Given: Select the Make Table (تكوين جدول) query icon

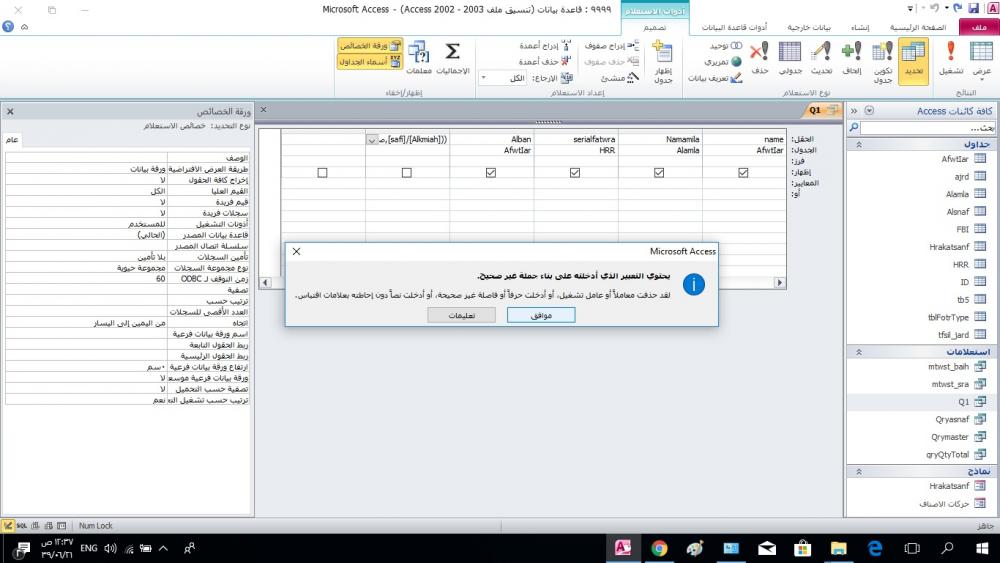Looking at the screenshot, I should pos(883,59).
